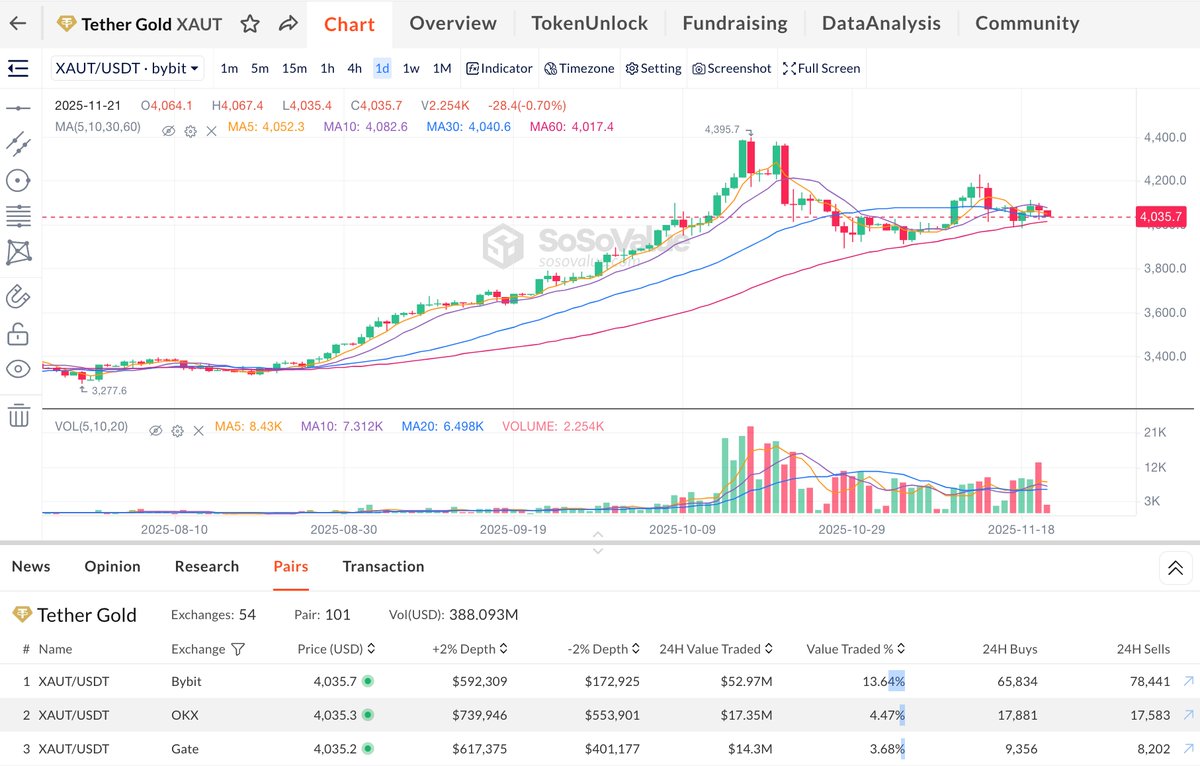Viewport: 1200px width, 766px height.
Task: Select the circle shape drawing tool
Action: [18, 180]
